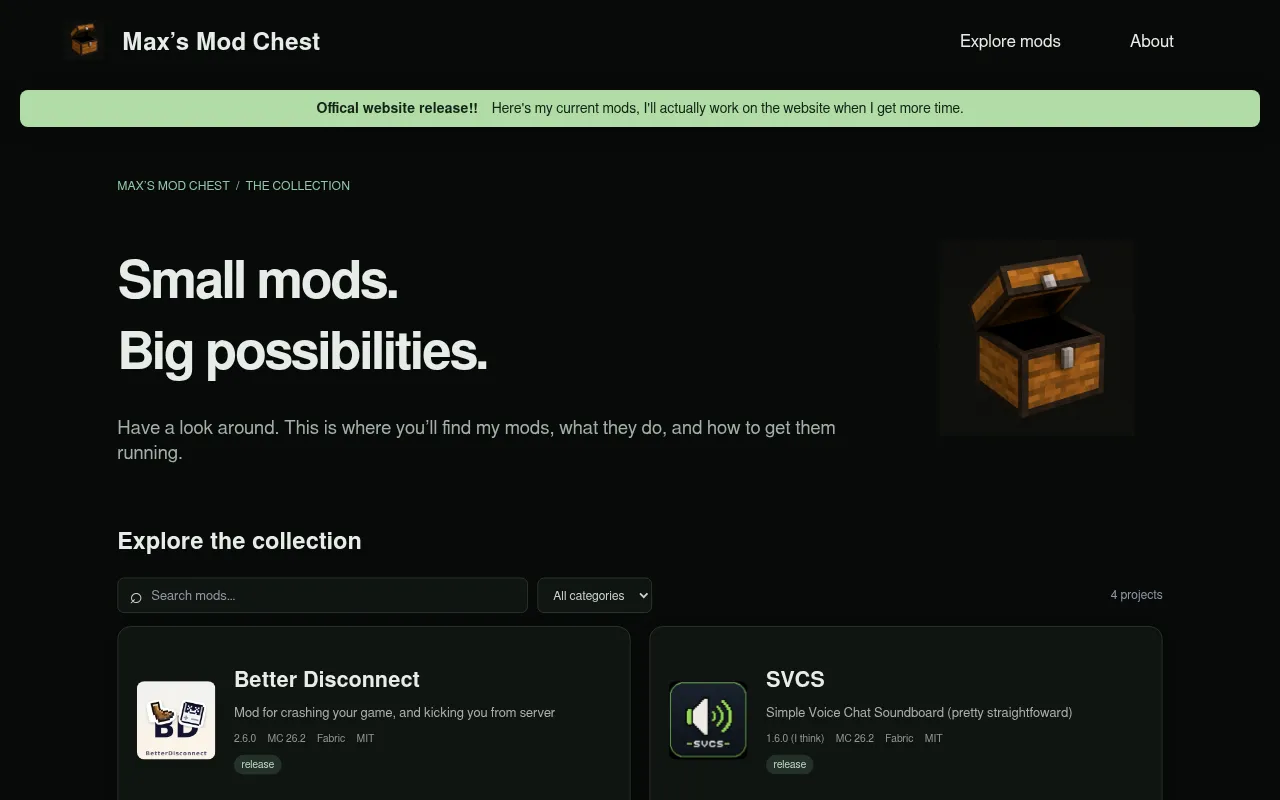
Task: Open the SVCS mod title
Action: tap(795, 679)
